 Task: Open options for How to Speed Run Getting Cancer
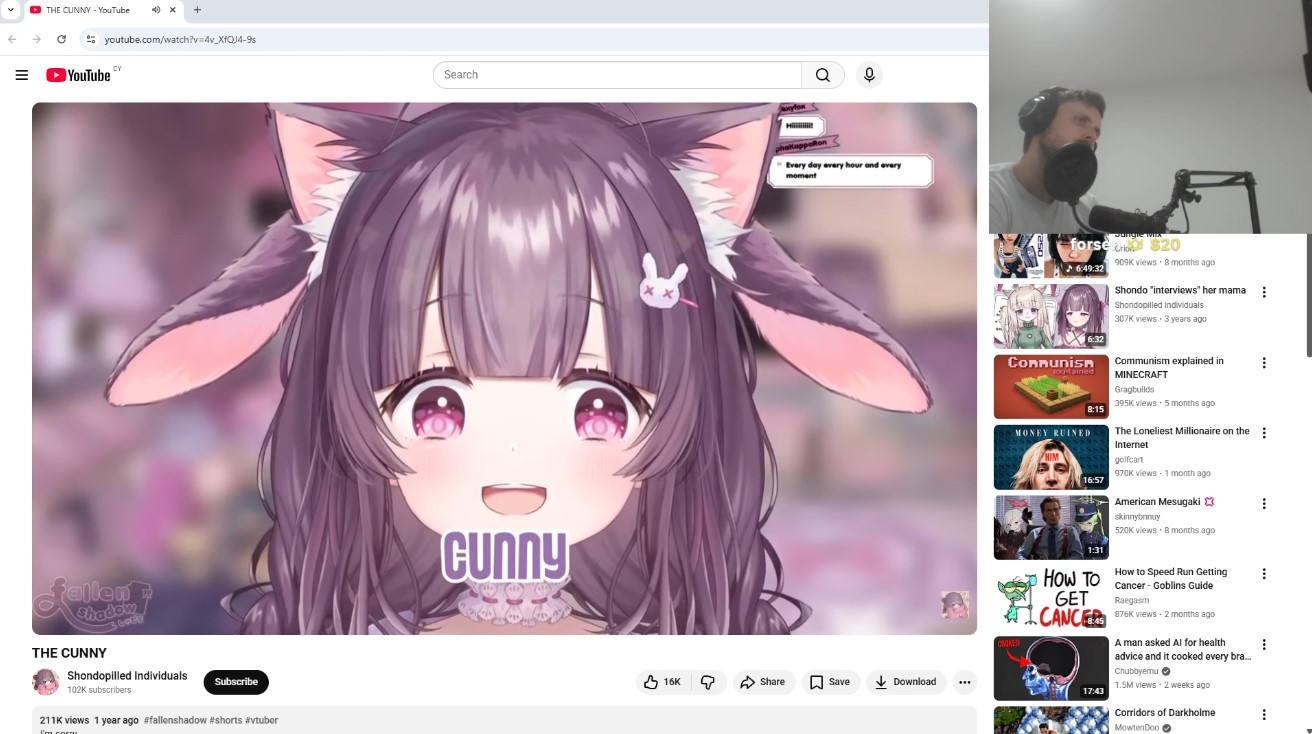pos(1264,574)
